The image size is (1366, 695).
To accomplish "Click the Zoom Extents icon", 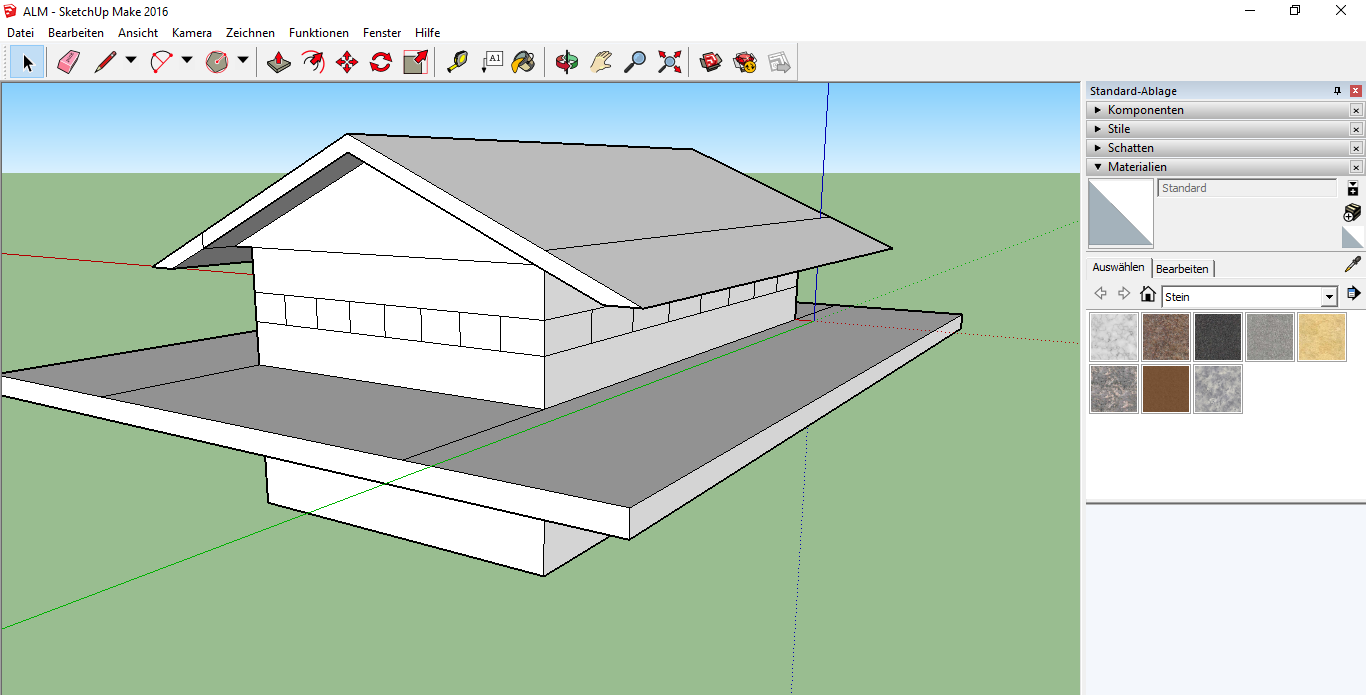I will (x=669, y=63).
